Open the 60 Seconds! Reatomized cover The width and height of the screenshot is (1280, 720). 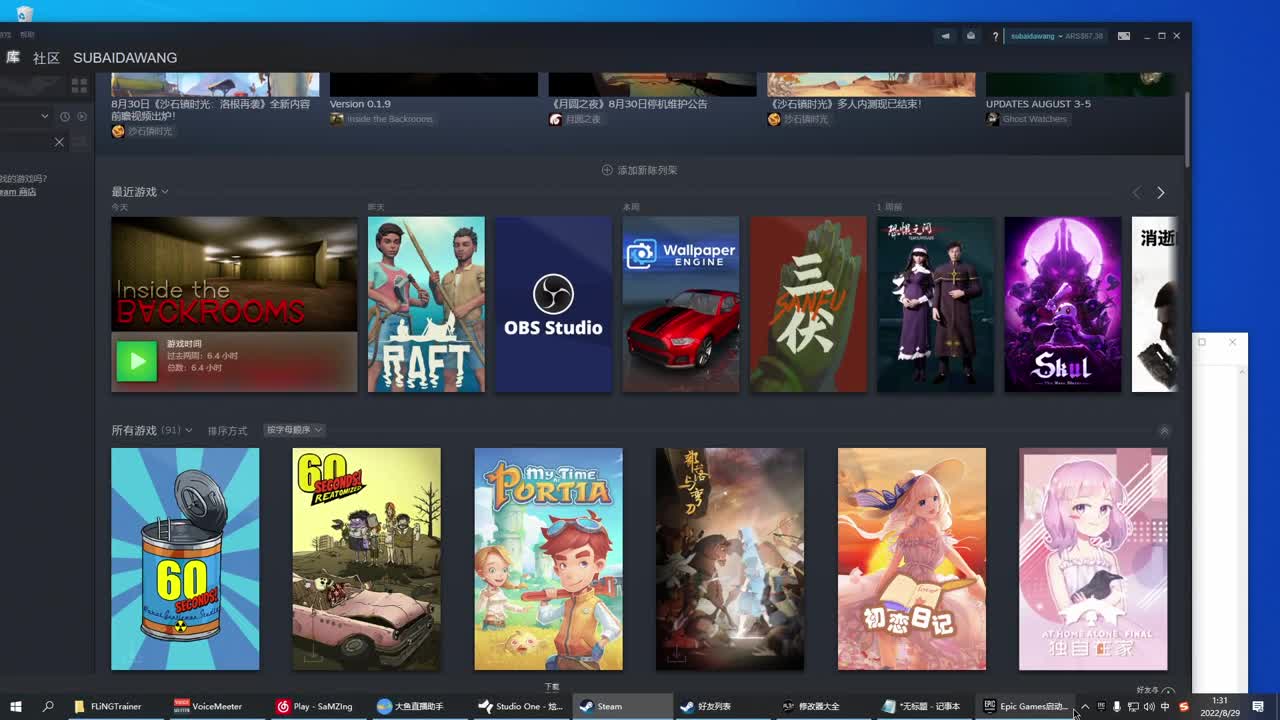(366, 559)
